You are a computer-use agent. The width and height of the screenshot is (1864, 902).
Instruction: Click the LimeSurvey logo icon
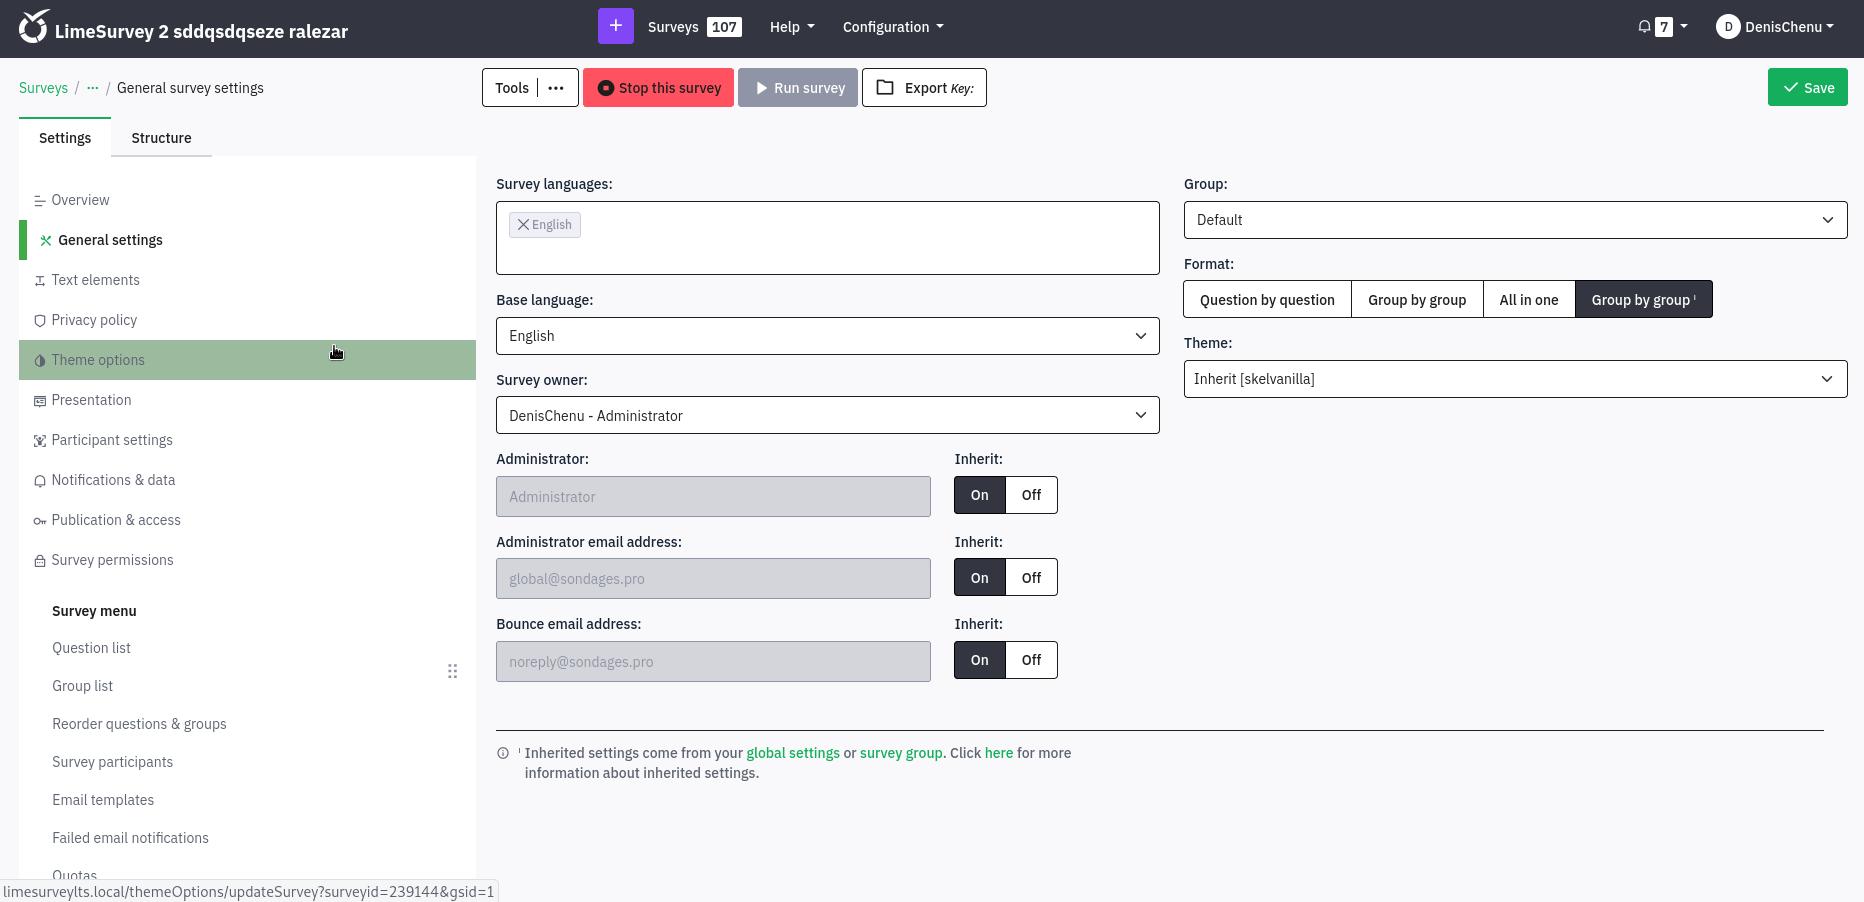pos(33,27)
